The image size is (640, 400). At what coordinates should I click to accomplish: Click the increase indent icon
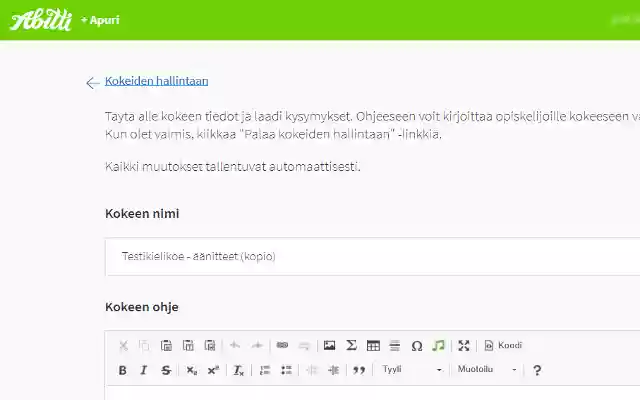click(333, 370)
